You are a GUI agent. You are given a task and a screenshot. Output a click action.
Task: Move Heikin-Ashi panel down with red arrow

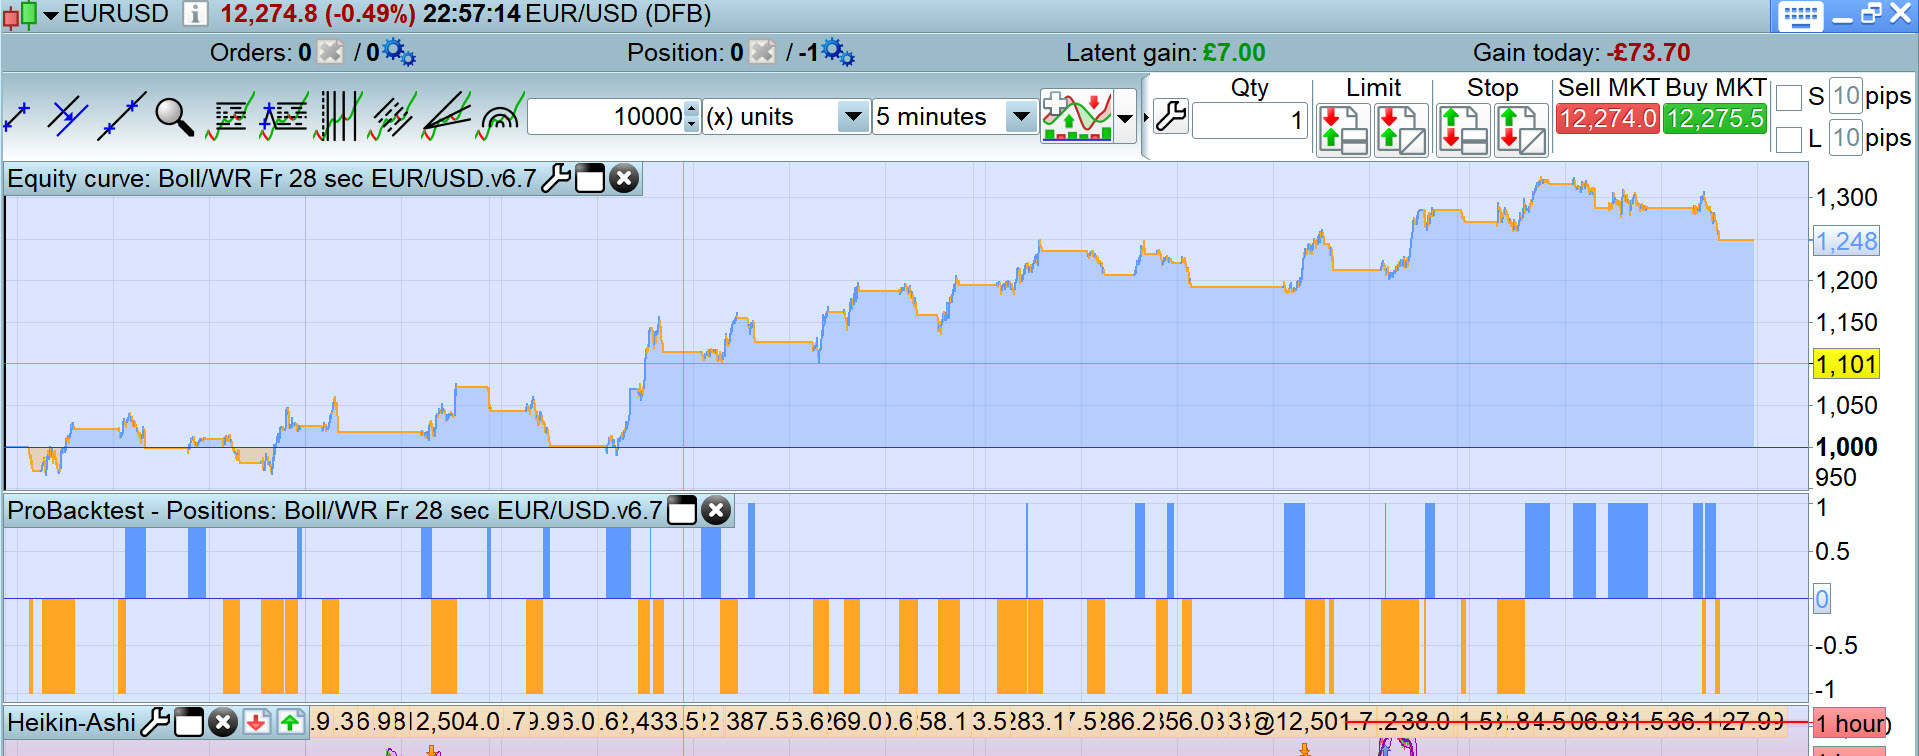(x=257, y=722)
